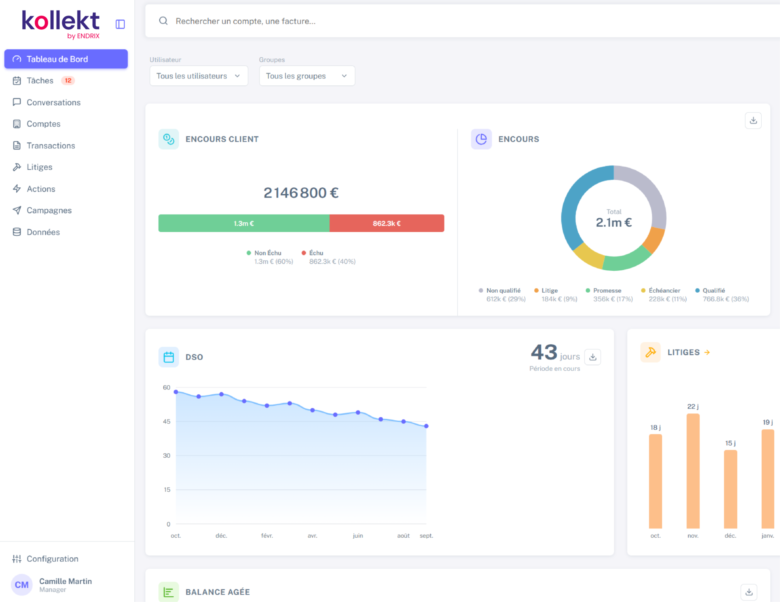This screenshot has height=602, width=780.
Task: Click the CM avatar circle
Action: [21, 585]
